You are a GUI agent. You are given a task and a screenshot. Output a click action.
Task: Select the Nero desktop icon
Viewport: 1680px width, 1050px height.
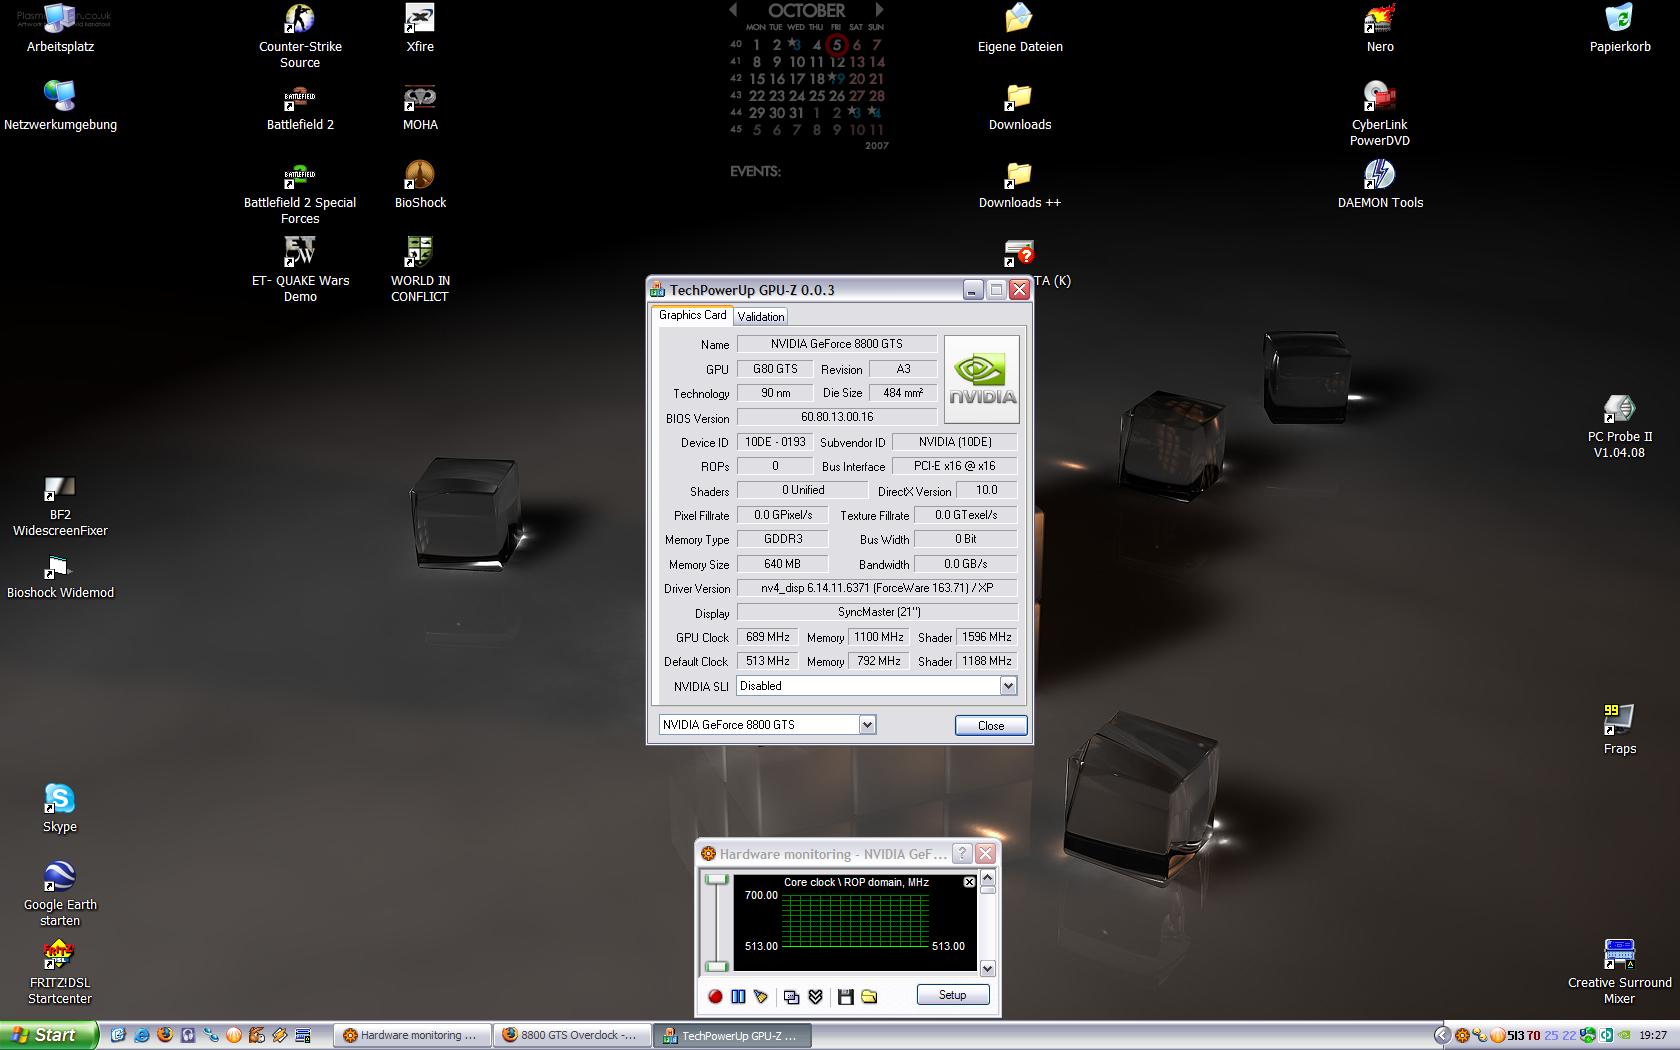point(1380,28)
